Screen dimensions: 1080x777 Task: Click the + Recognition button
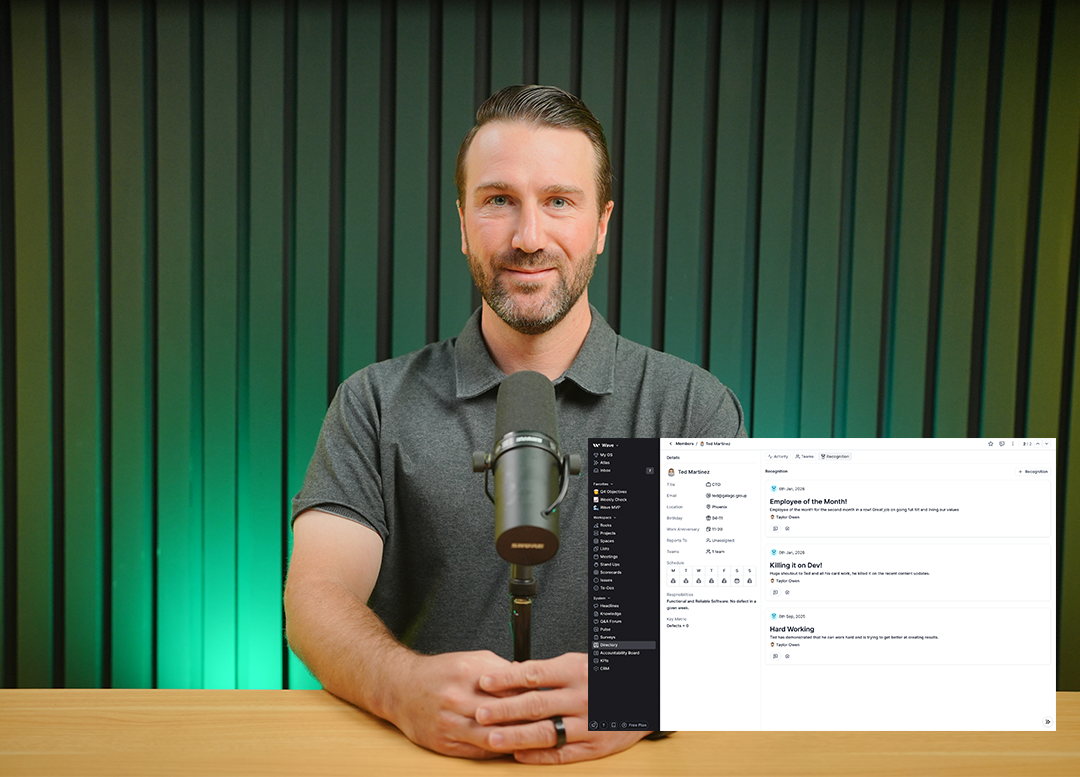[x=1033, y=471]
